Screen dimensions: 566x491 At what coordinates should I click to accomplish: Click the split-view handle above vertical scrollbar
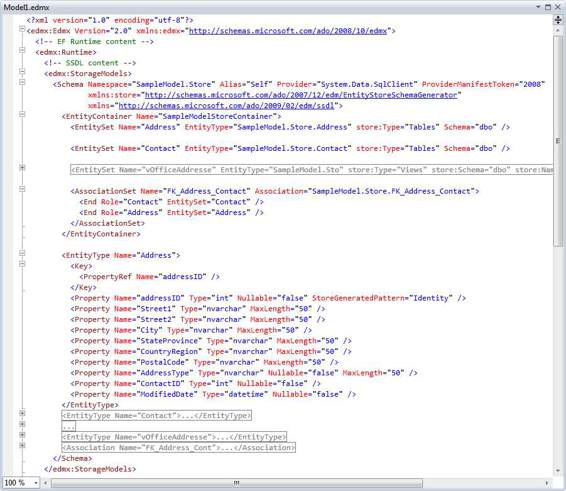click(x=558, y=20)
